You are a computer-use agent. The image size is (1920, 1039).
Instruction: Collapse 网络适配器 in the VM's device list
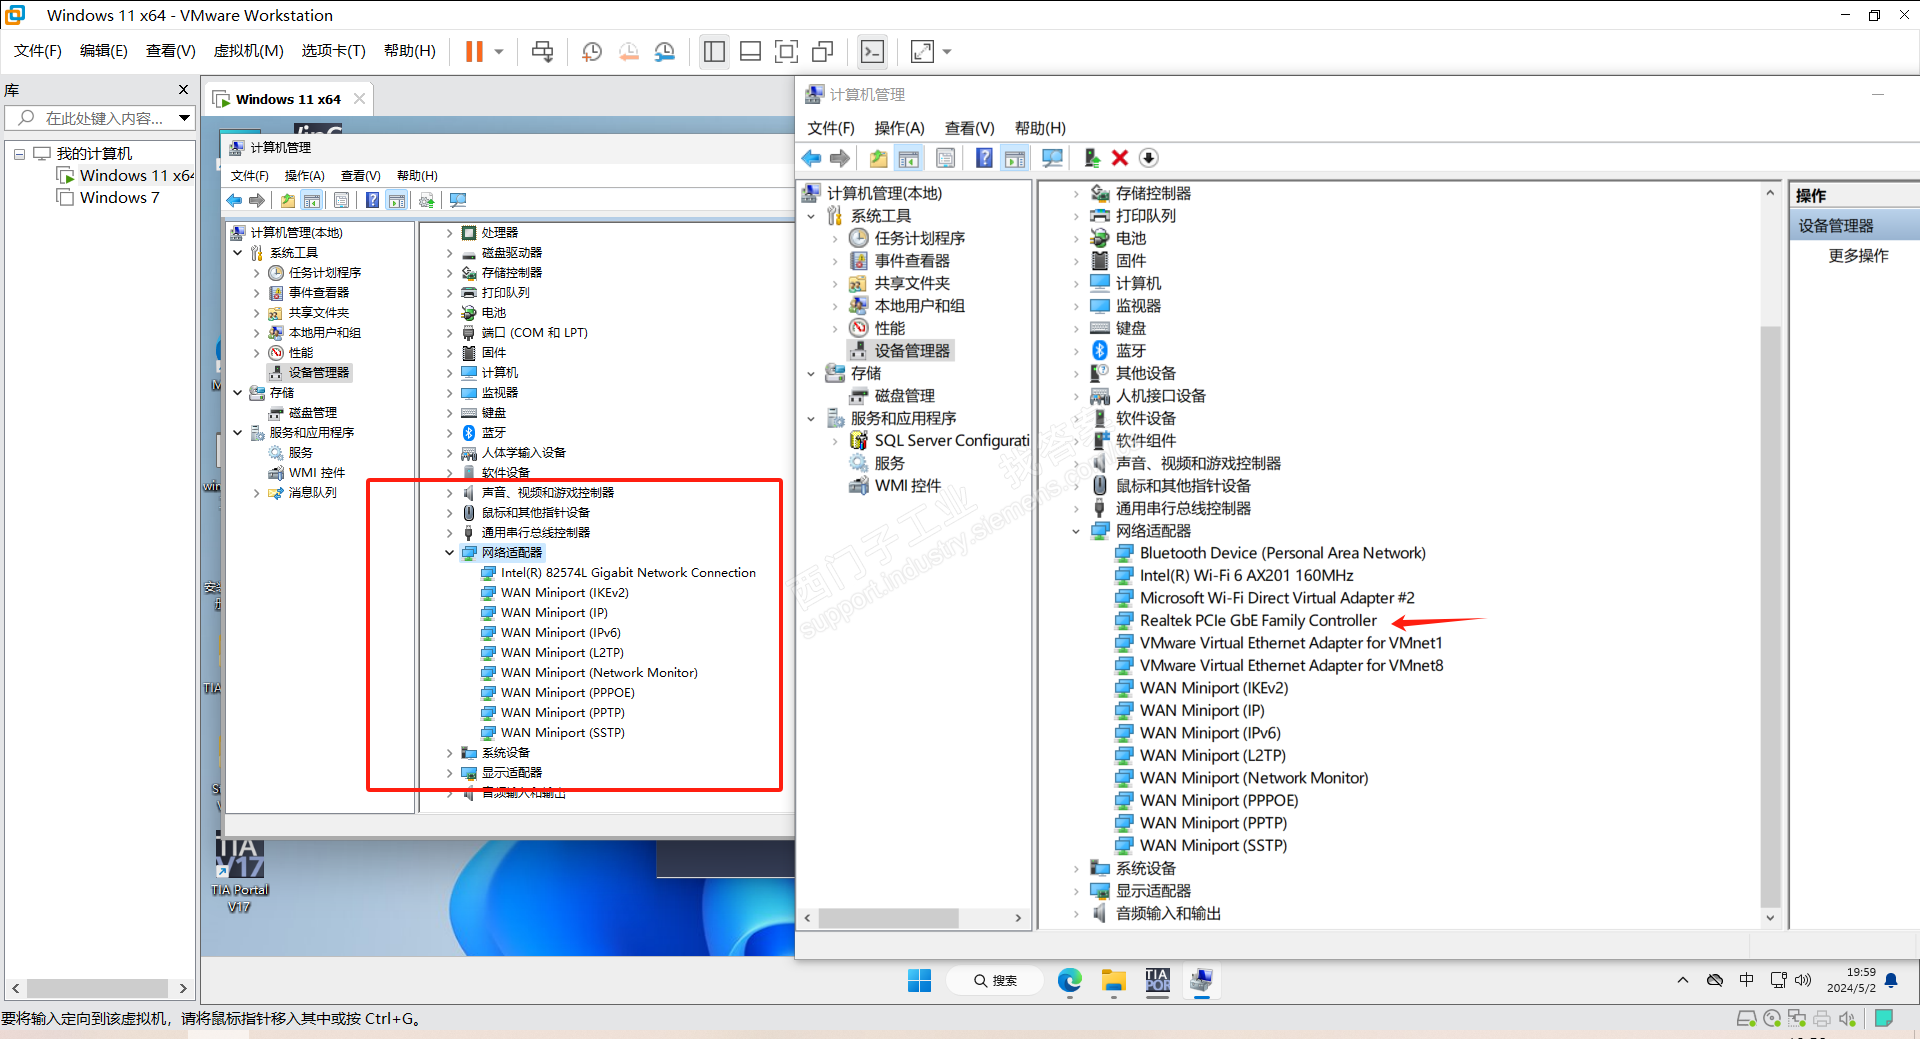coord(450,553)
